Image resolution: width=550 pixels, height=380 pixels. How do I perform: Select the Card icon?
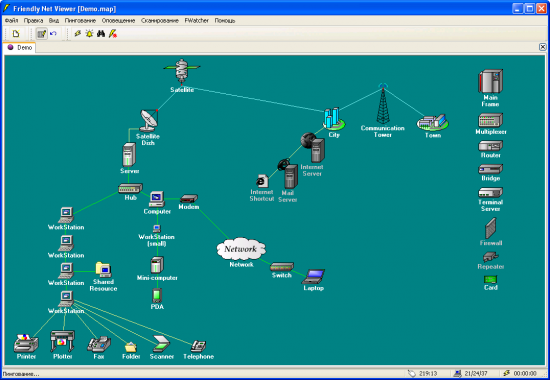pos(490,279)
